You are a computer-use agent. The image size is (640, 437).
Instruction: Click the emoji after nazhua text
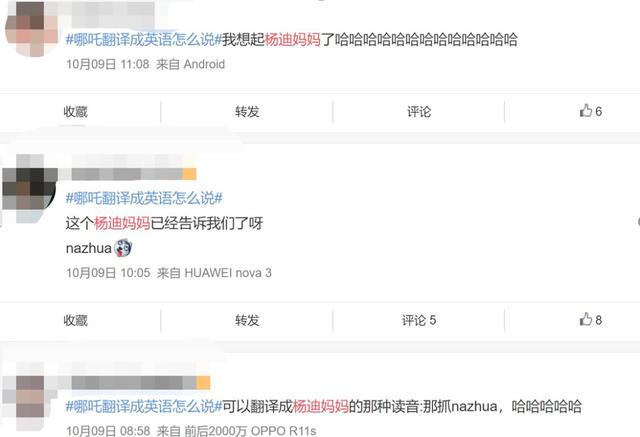coord(123,248)
